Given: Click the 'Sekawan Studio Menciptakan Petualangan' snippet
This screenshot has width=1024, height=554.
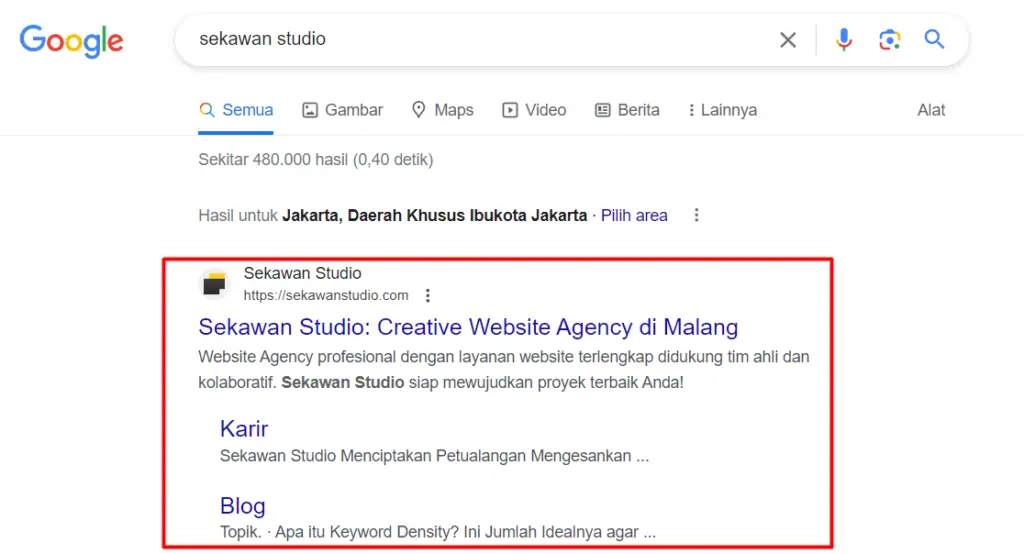Looking at the screenshot, I should (x=434, y=455).
